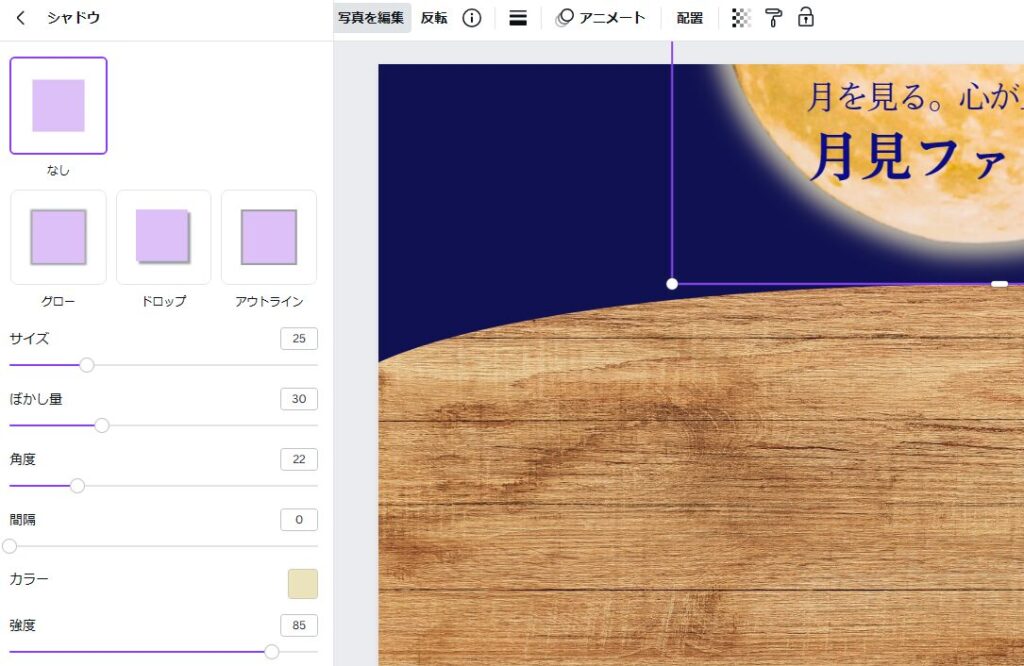Click the transparency checkerboard icon

(741, 18)
